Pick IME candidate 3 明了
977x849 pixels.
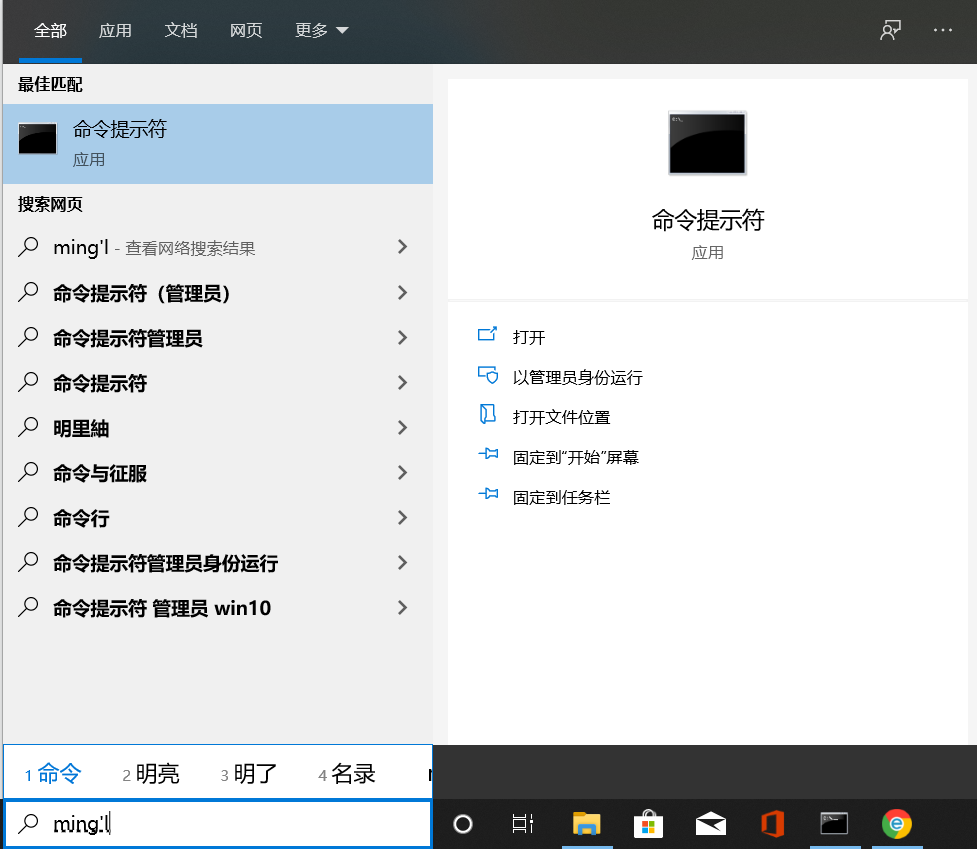coord(249,774)
